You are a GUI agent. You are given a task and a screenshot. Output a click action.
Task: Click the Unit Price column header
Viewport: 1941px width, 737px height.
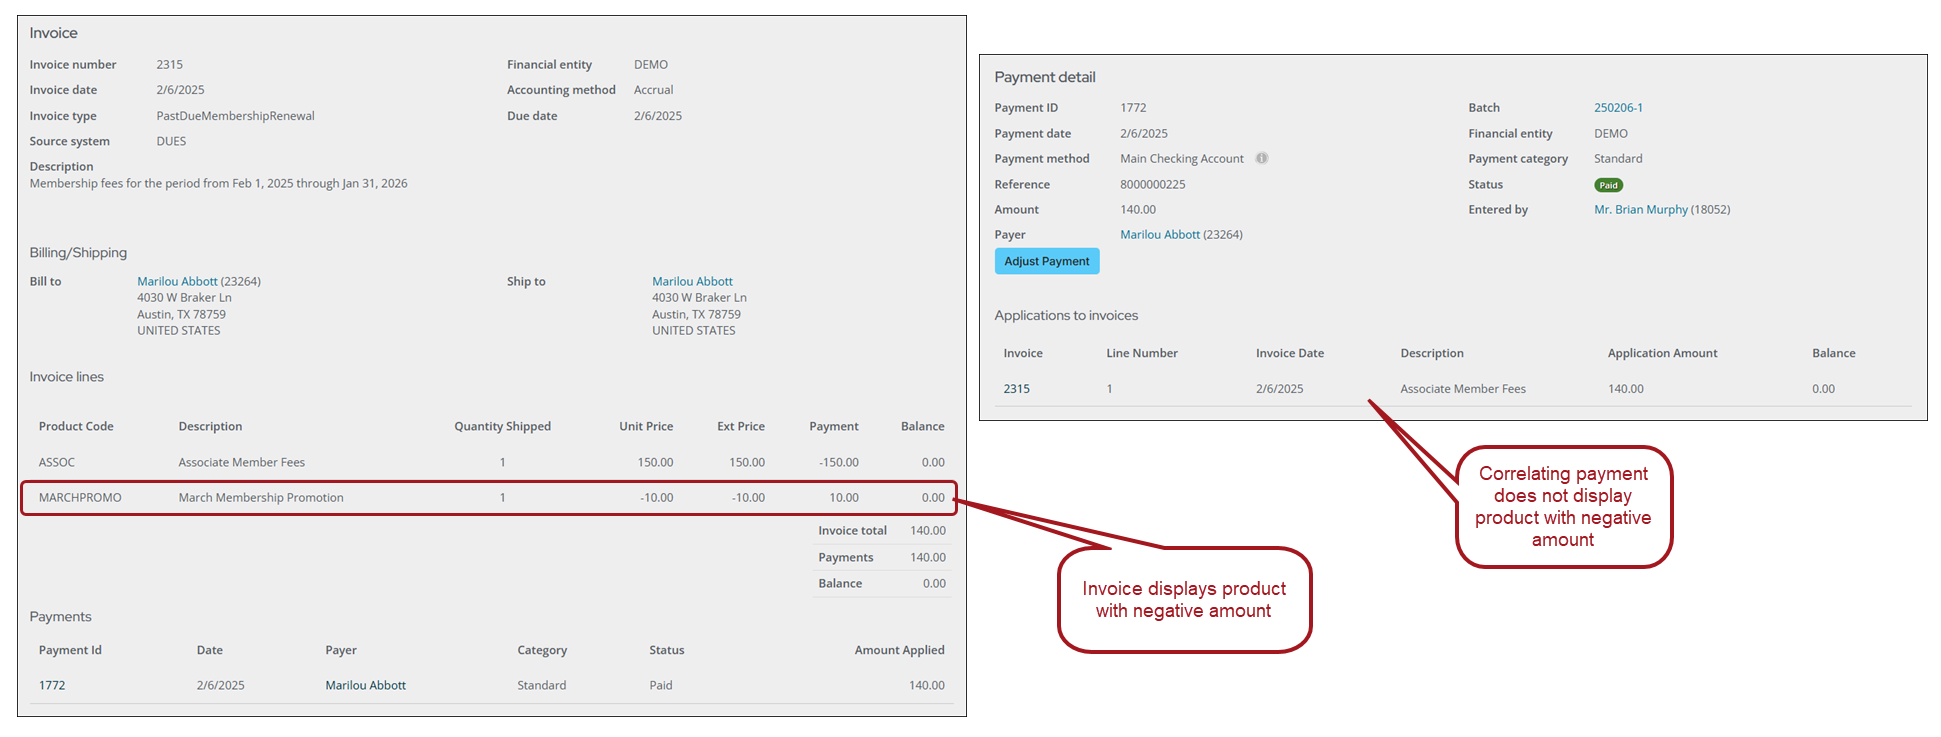[x=646, y=426]
